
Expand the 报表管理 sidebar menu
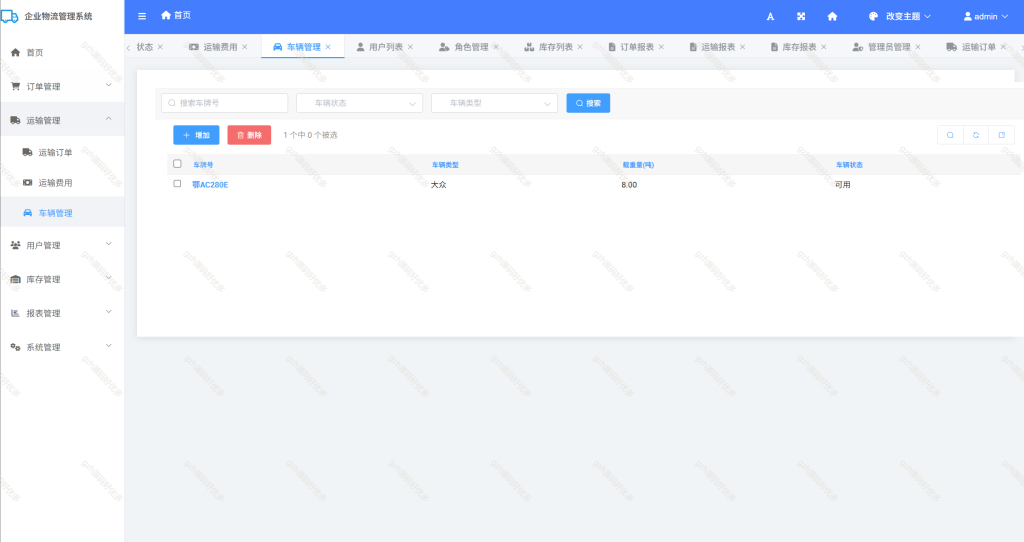coord(62,313)
